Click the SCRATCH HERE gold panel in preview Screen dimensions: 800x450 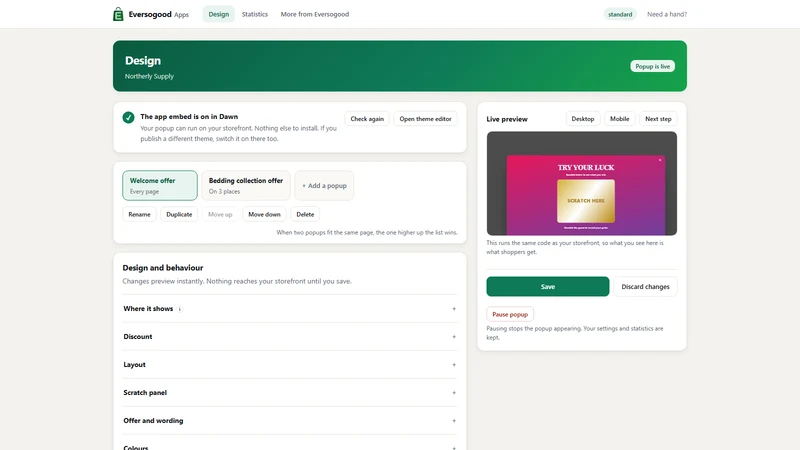[x=586, y=201]
